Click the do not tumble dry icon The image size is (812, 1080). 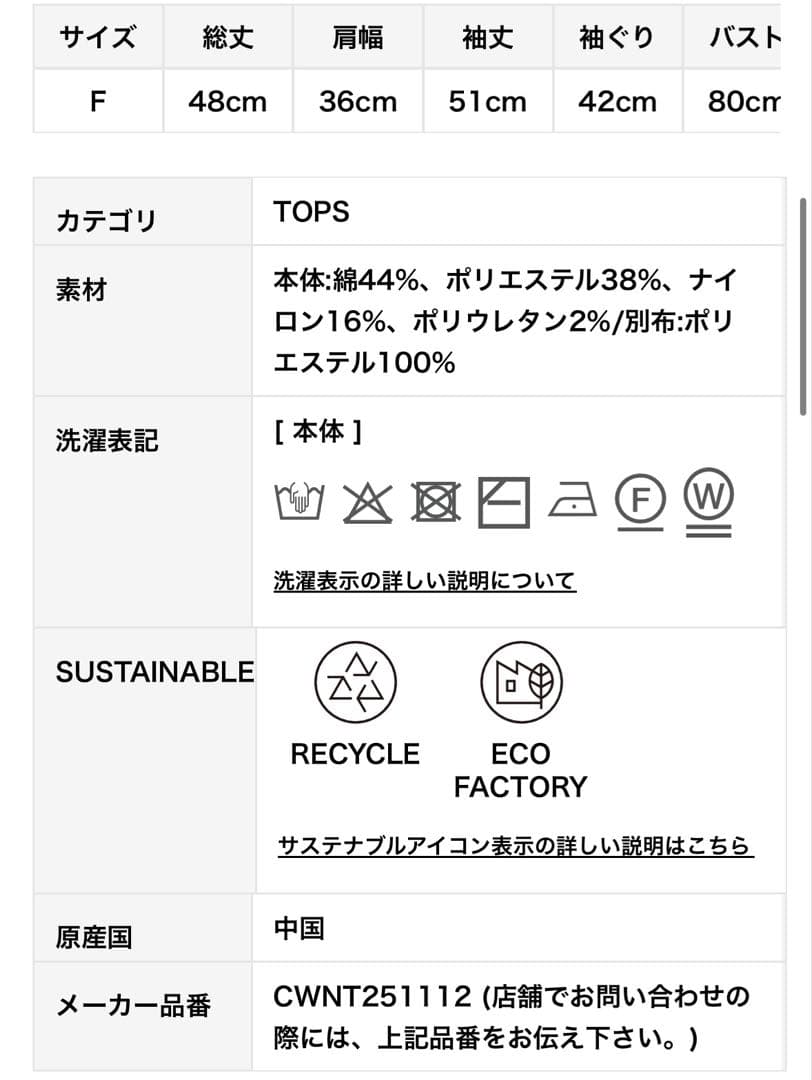tap(436, 502)
